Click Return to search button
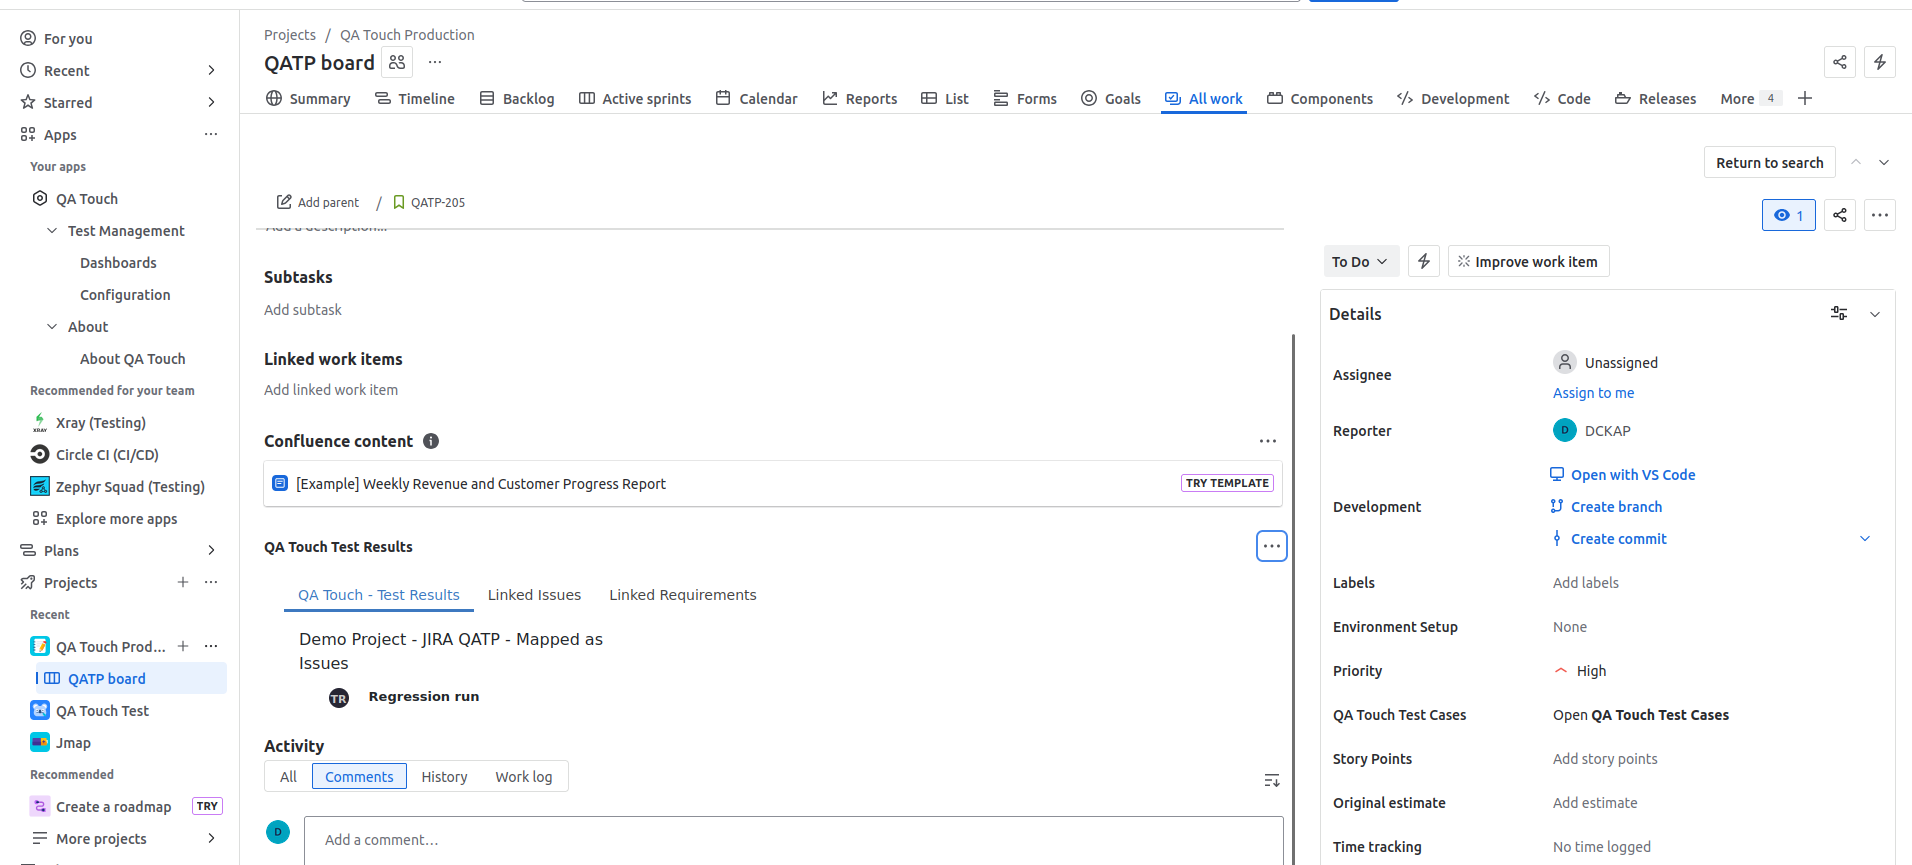 coord(1769,162)
